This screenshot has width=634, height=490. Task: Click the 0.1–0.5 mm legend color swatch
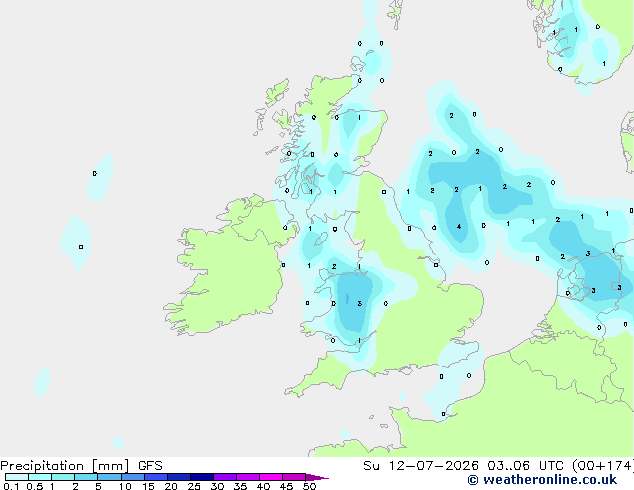(17, 477)
